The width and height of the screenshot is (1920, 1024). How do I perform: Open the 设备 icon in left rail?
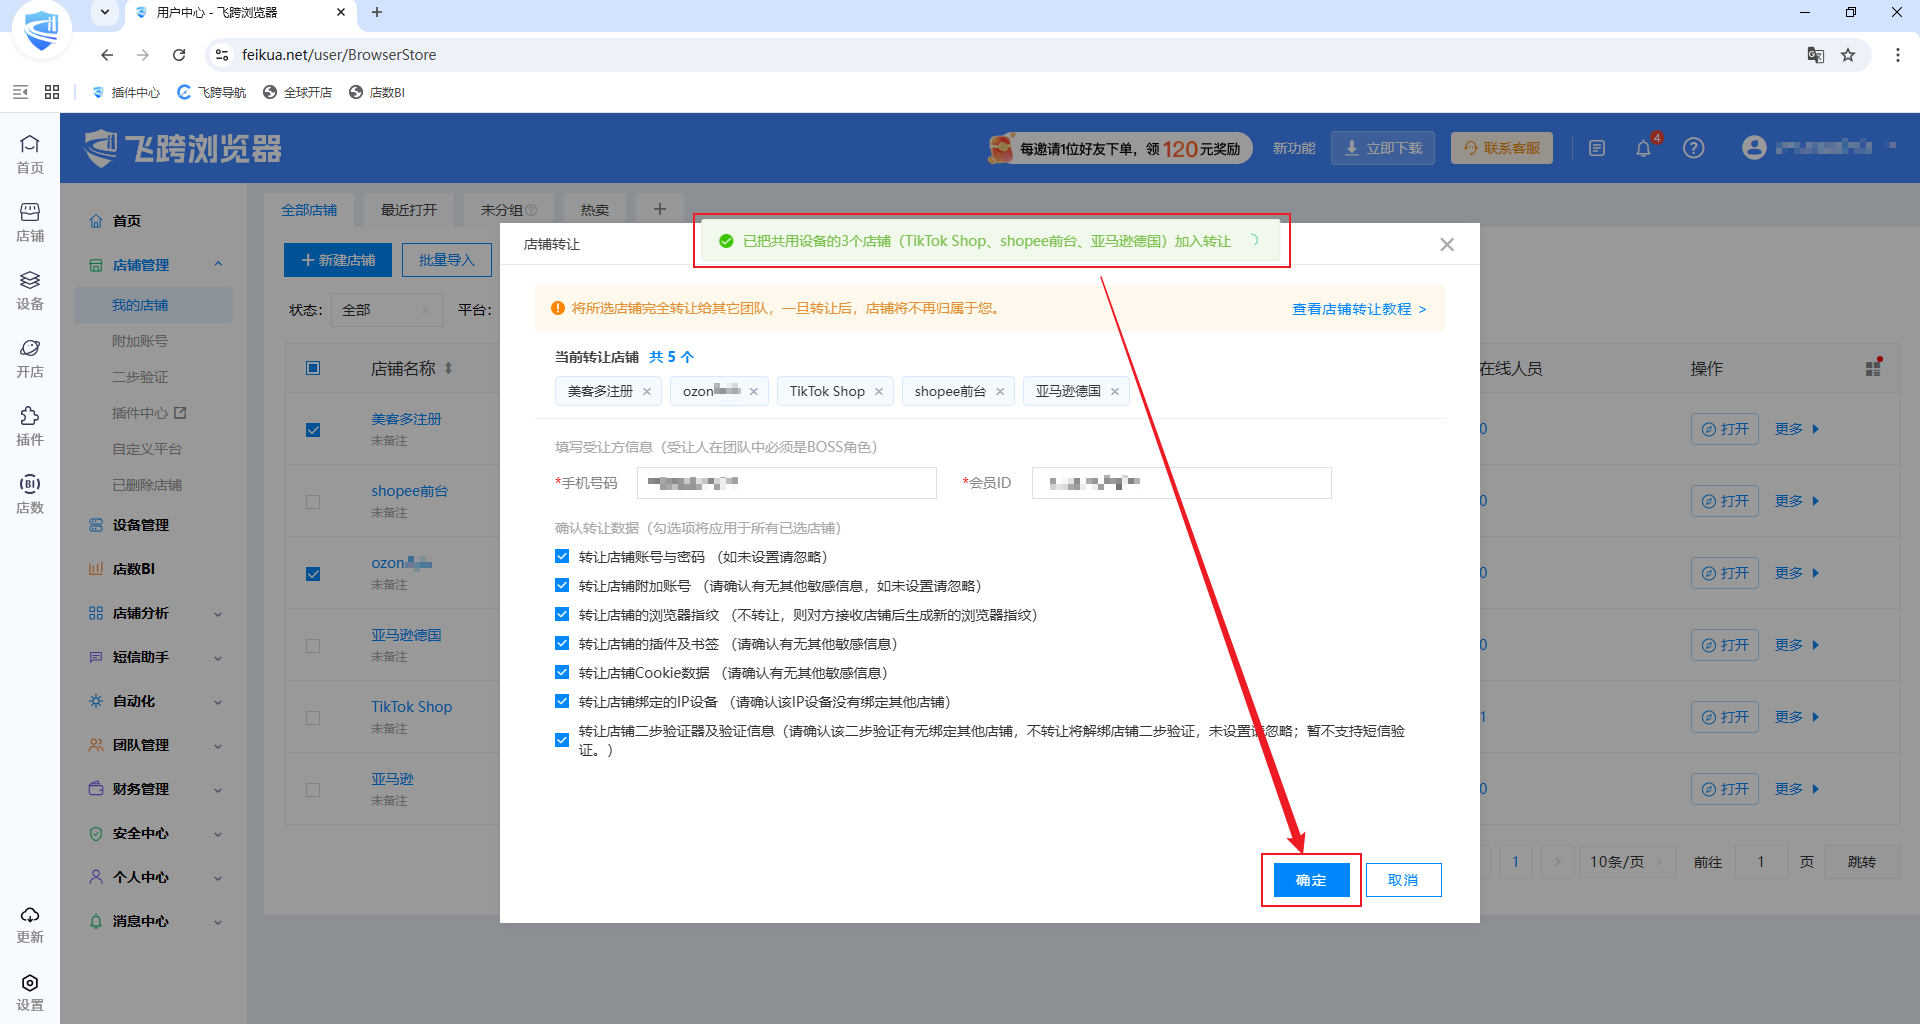(x=30, y=290)
